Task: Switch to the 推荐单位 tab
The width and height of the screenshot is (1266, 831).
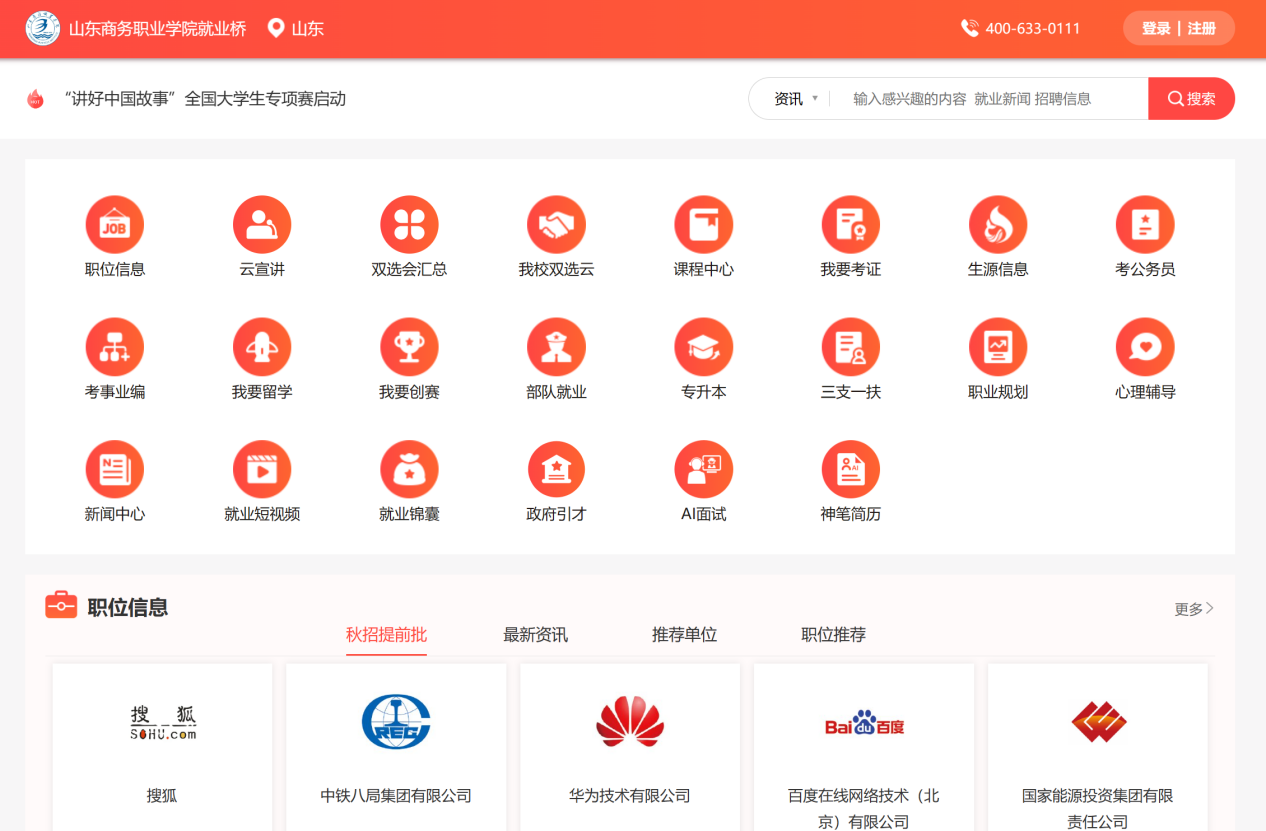Action: 684,635
